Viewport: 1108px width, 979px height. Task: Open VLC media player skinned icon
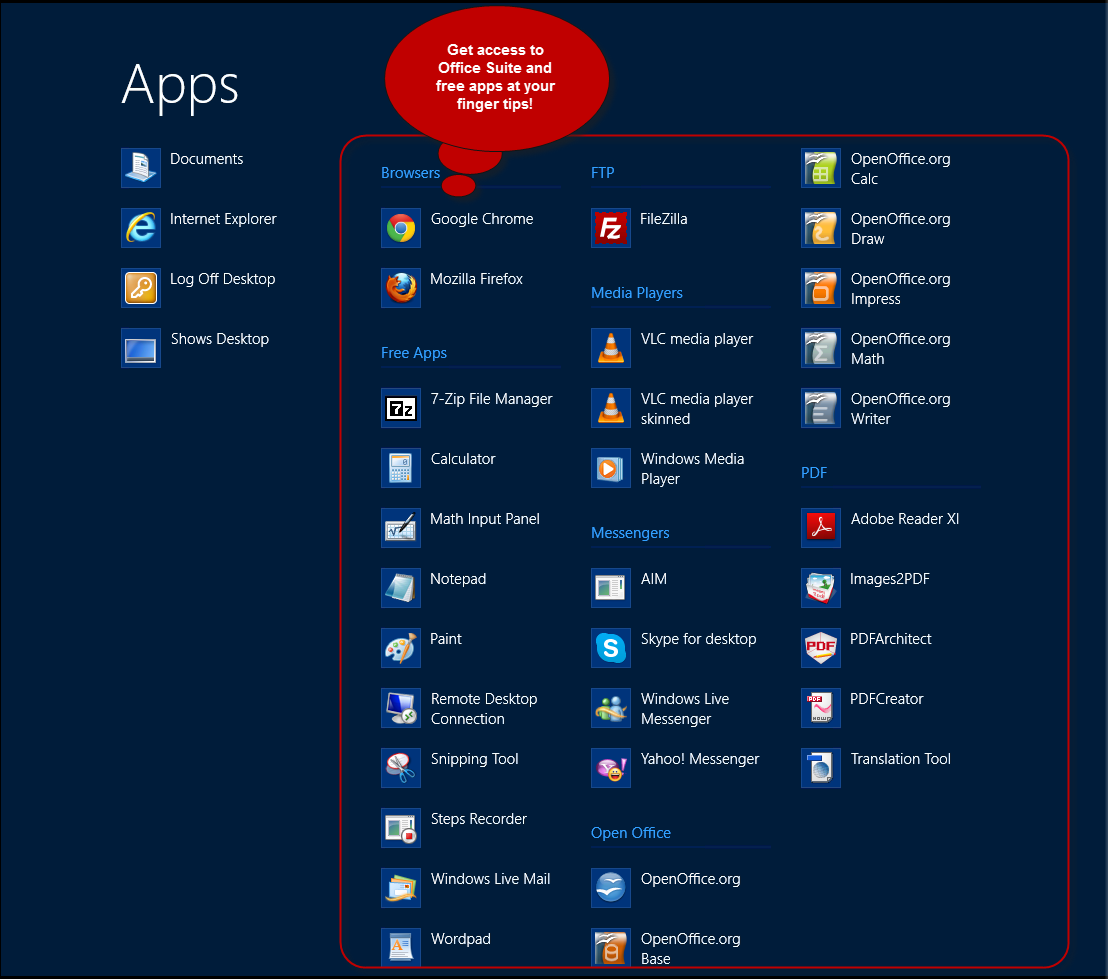tap(611, 409)
